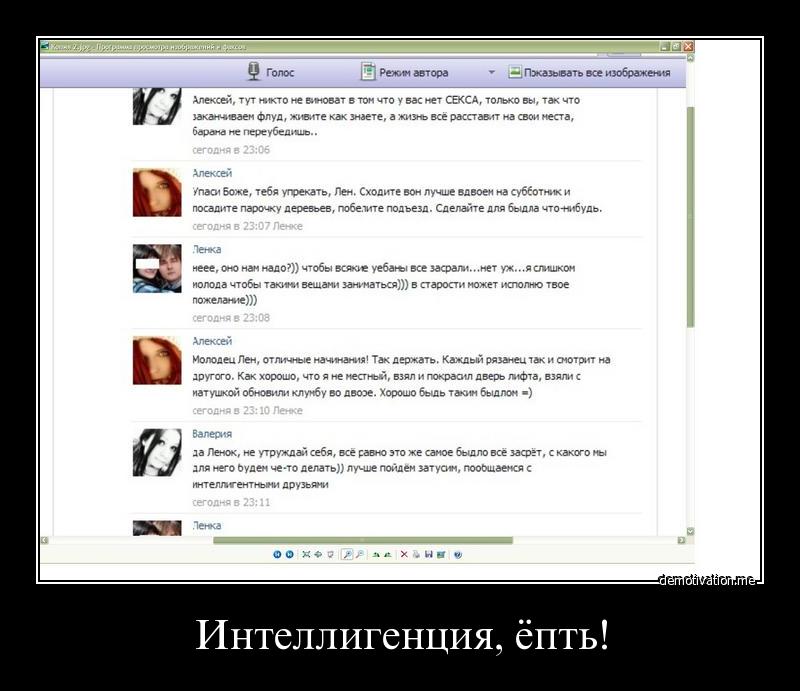The width and height of the screenshot is (800, 691).
Task: Click message text starting 'Молодец Лен, отличные начинания'
Action: pos(401,376)
